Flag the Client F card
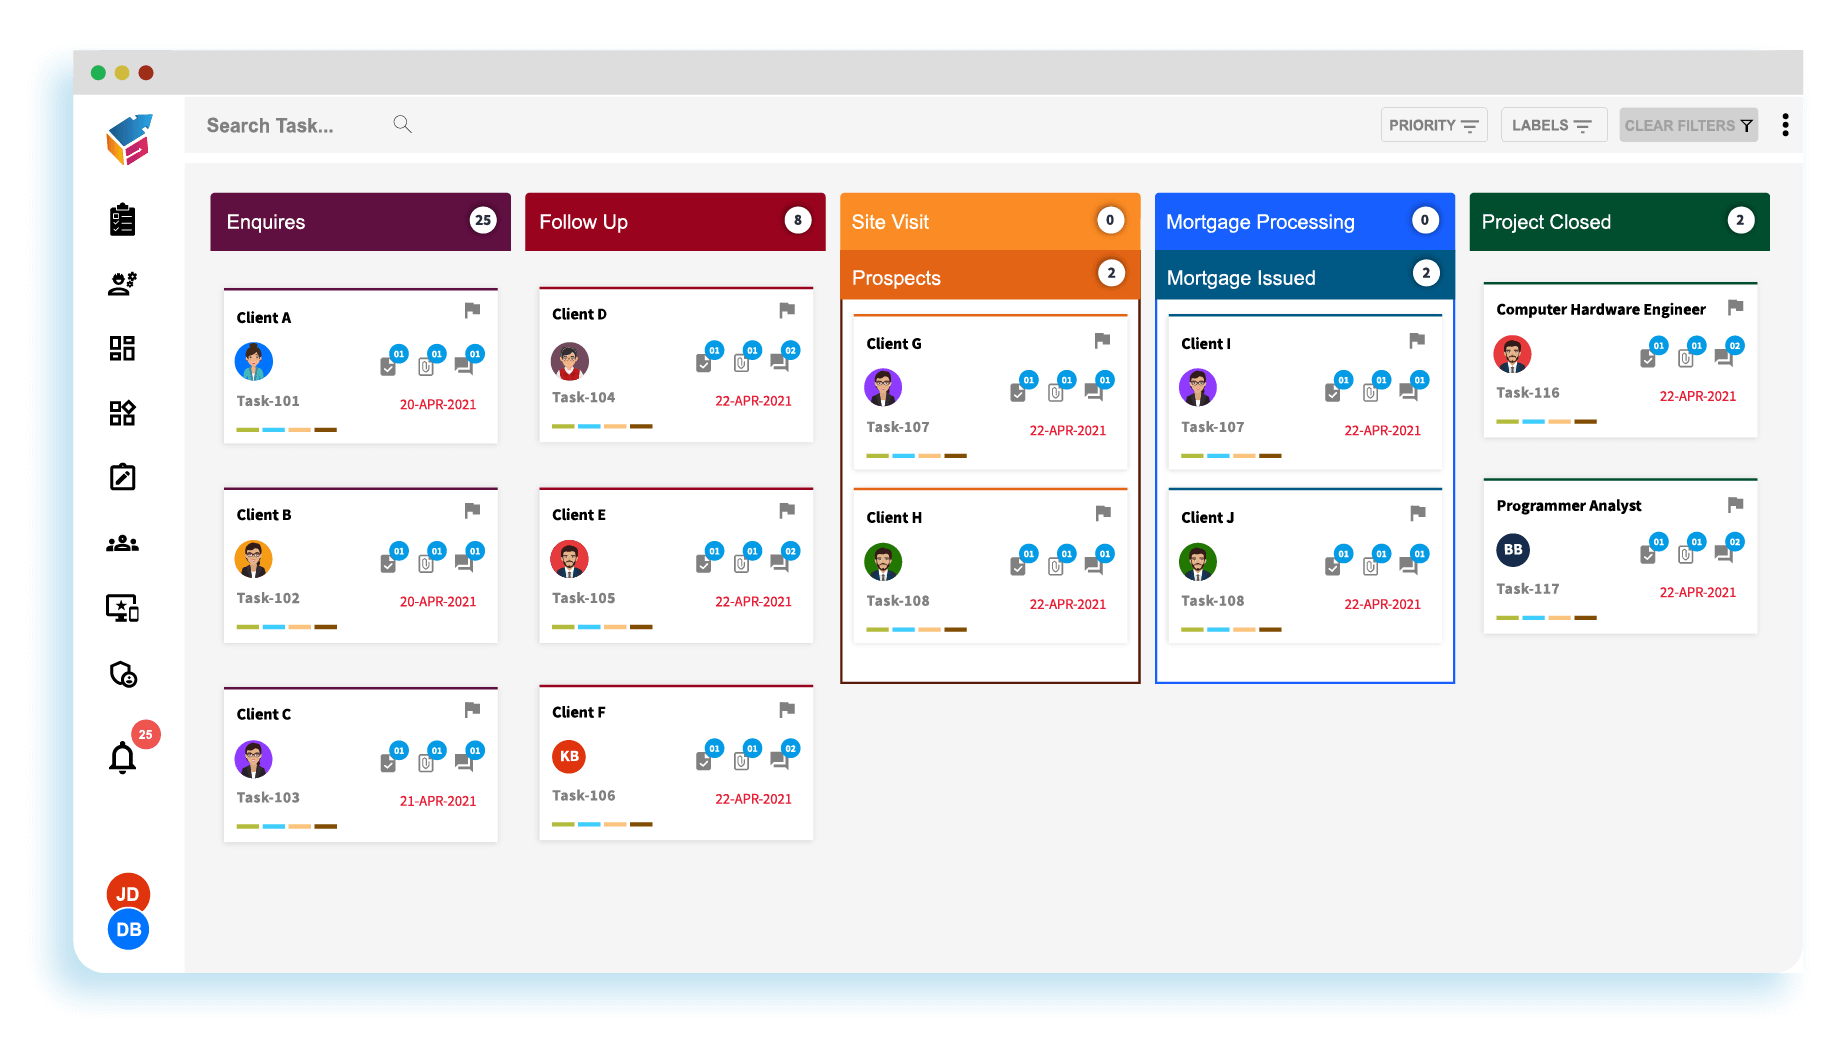 click(787, 709)
